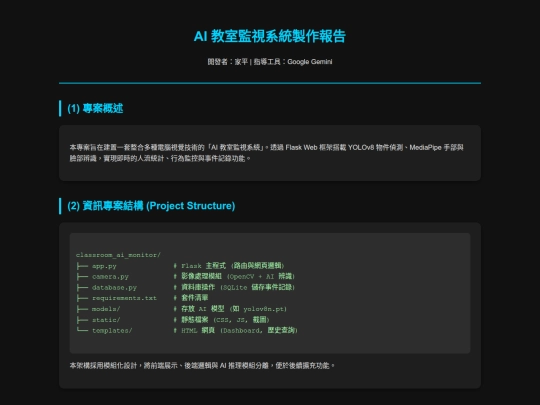The image size is (540, 405).
Task: Click the root folder line "classroom_ai_monitor/"
Action: (118, 255)
